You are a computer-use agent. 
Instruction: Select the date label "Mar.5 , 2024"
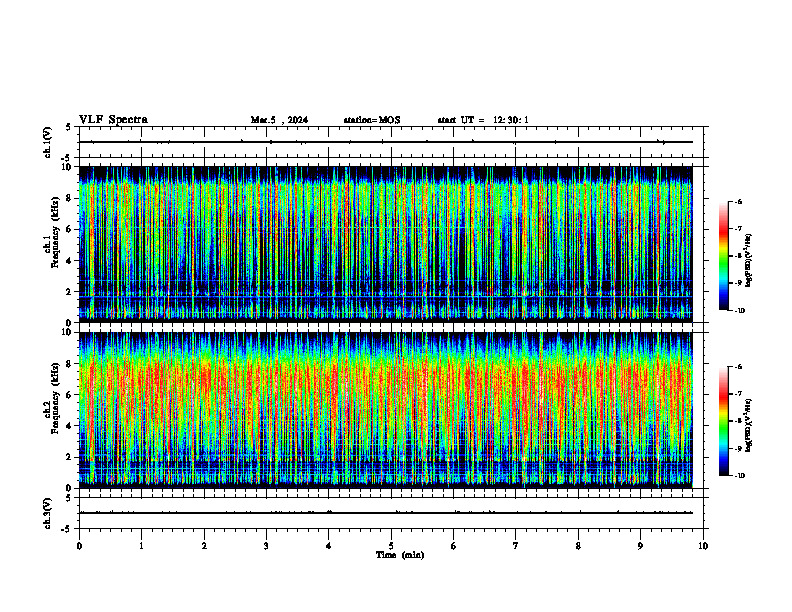coord(279,120)
